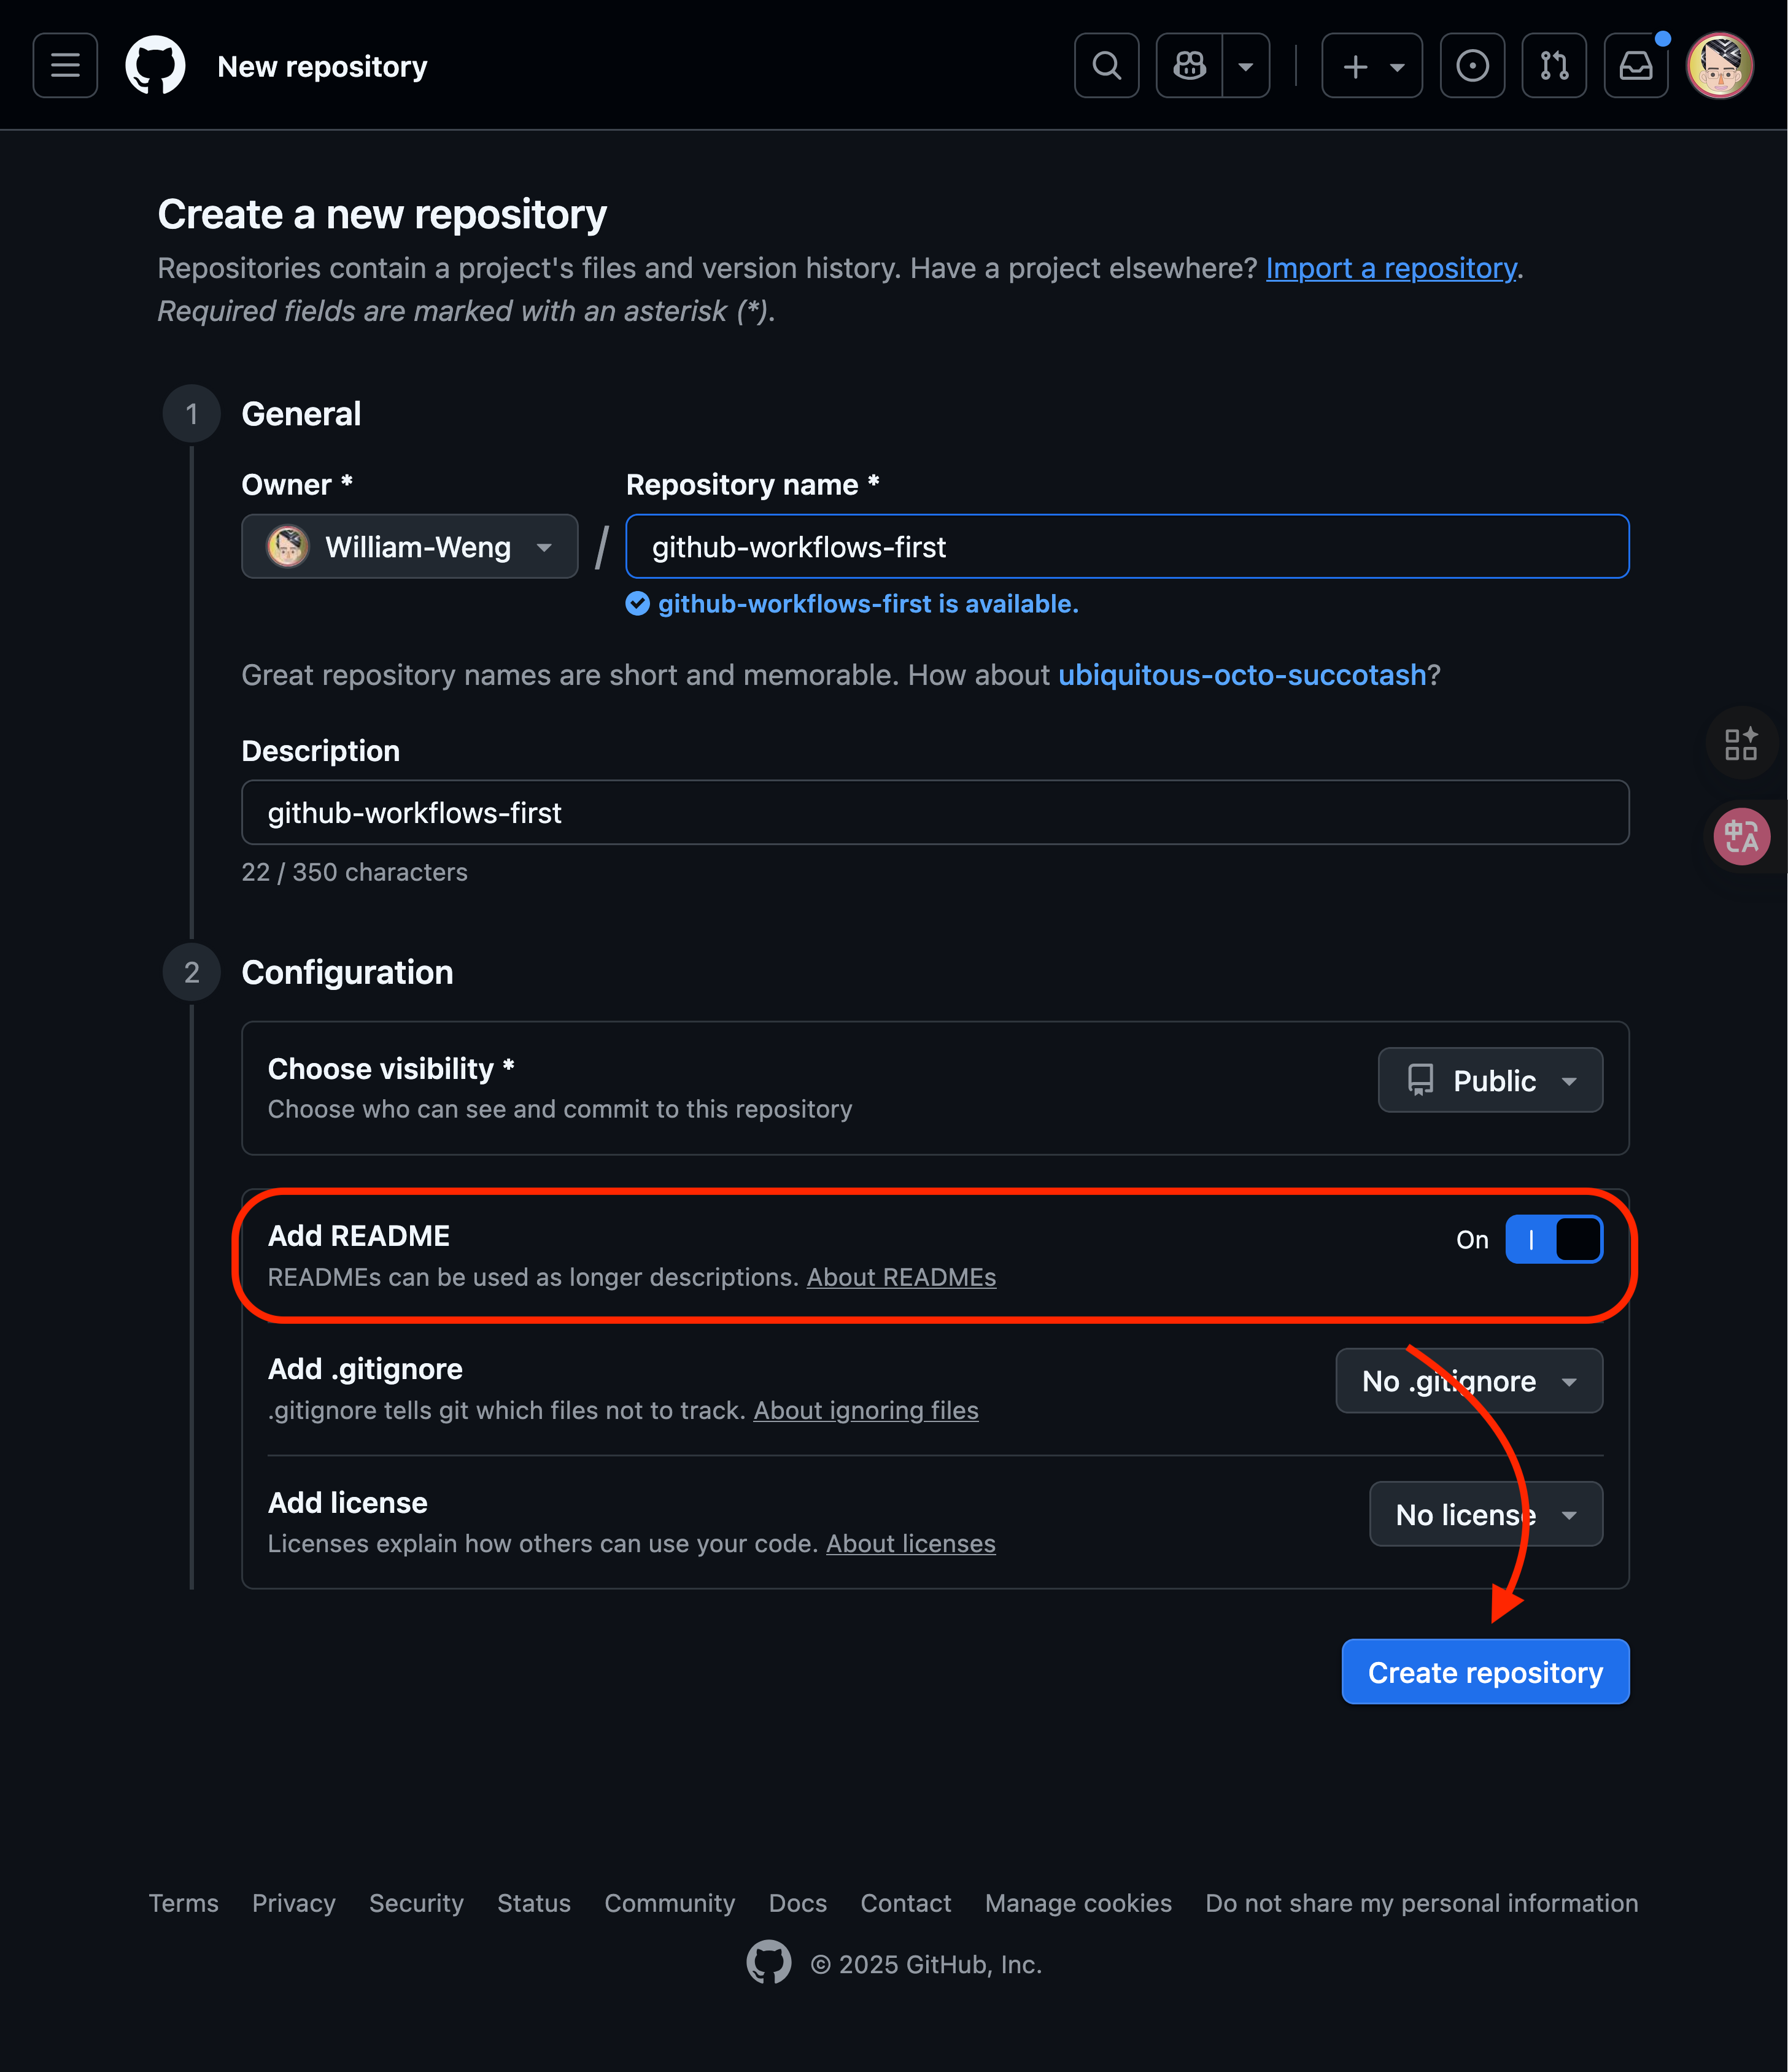Open the search icon in header
This screenshot has width=1788, height=2072.
point(1106,66)
